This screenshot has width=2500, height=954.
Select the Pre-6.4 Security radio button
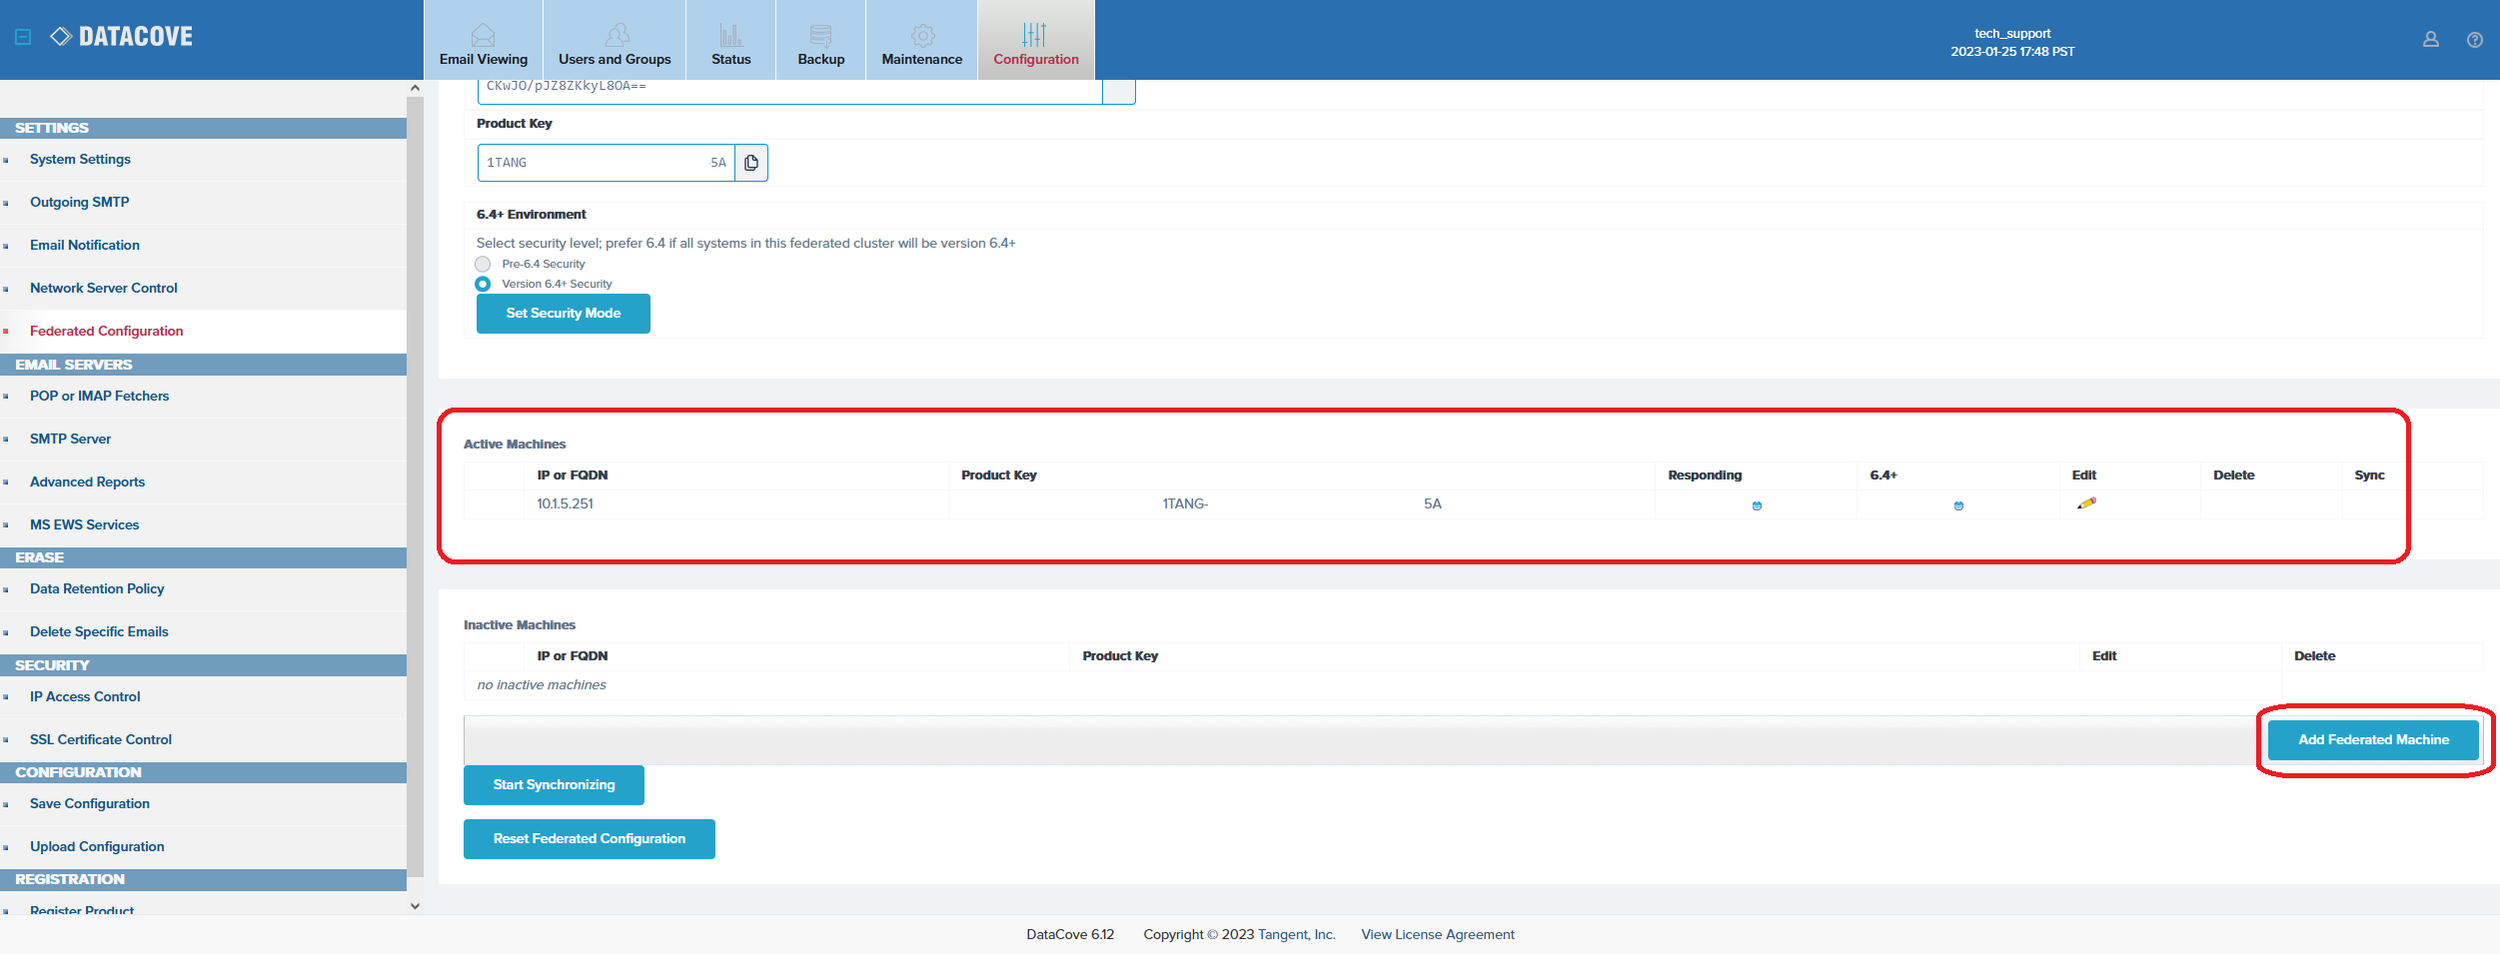tap(483, 264)
